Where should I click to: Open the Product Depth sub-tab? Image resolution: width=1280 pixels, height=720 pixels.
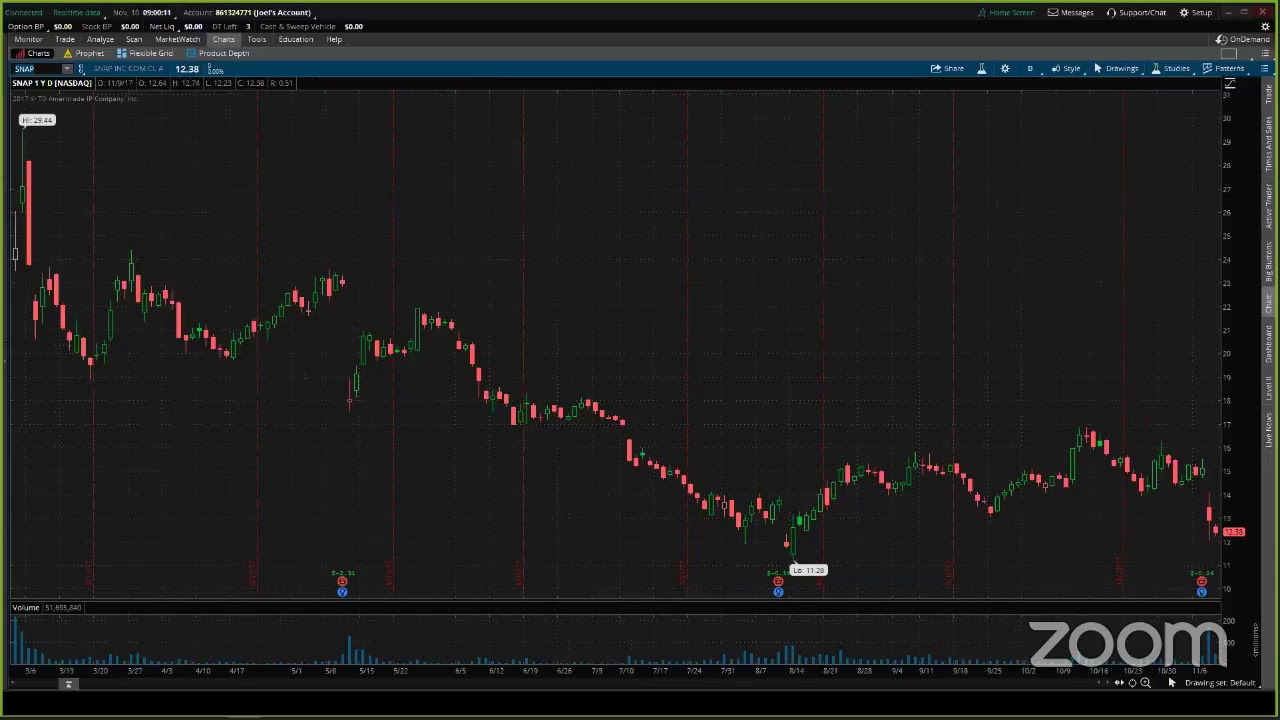coord(217,53)
